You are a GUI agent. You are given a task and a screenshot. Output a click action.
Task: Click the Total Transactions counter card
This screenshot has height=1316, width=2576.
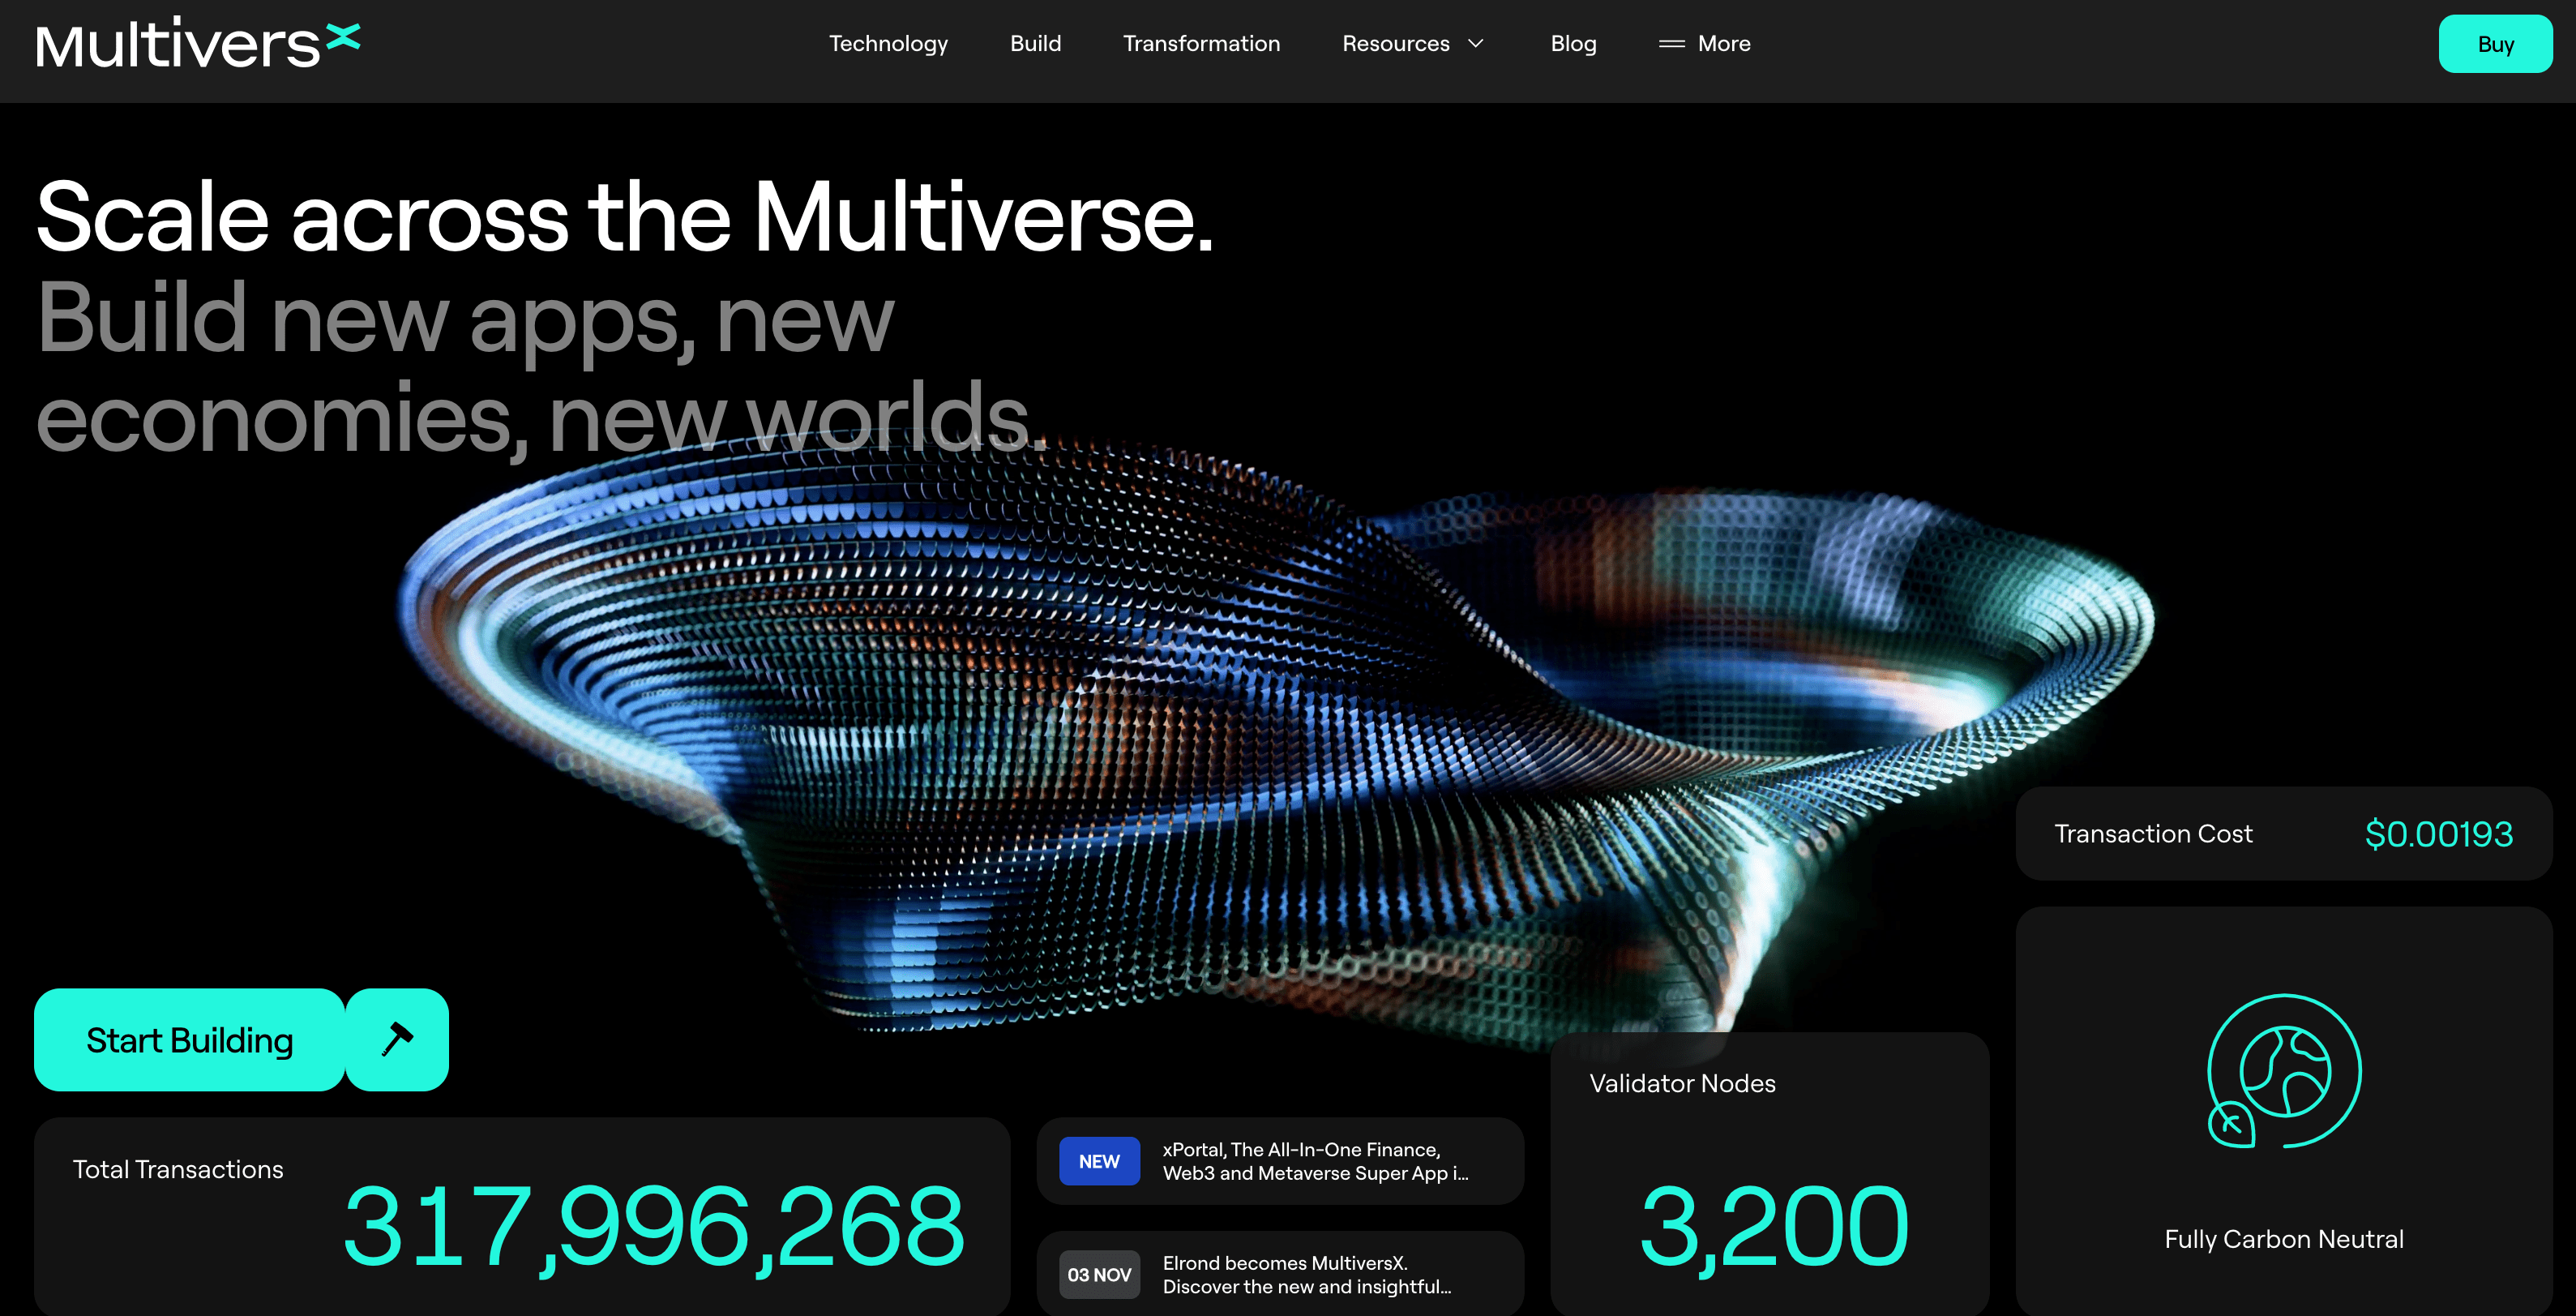(x=521, y=1215)
